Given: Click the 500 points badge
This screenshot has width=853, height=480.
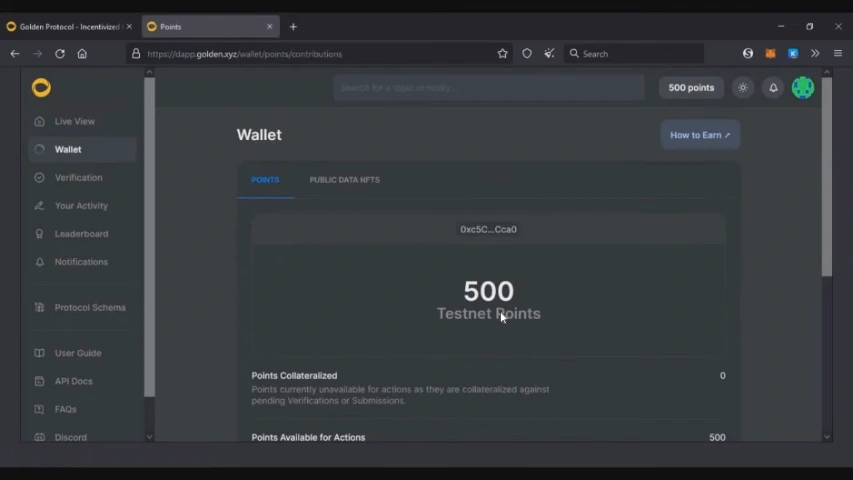Looking at the screenshot, I should (691, 88).
